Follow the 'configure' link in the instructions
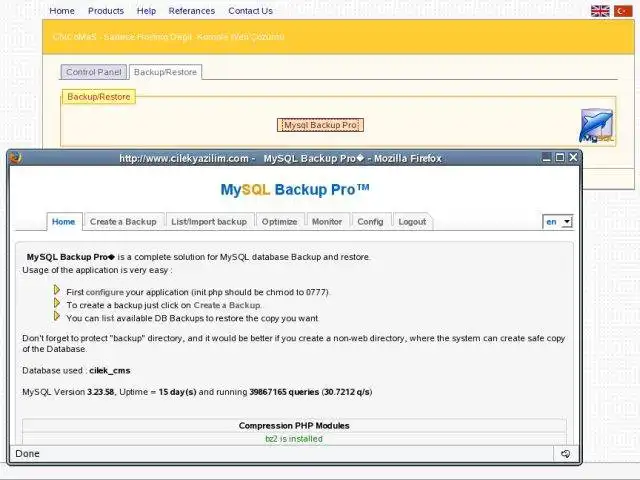This screenshot has height=480, width=640. click(x=105, y=292)
